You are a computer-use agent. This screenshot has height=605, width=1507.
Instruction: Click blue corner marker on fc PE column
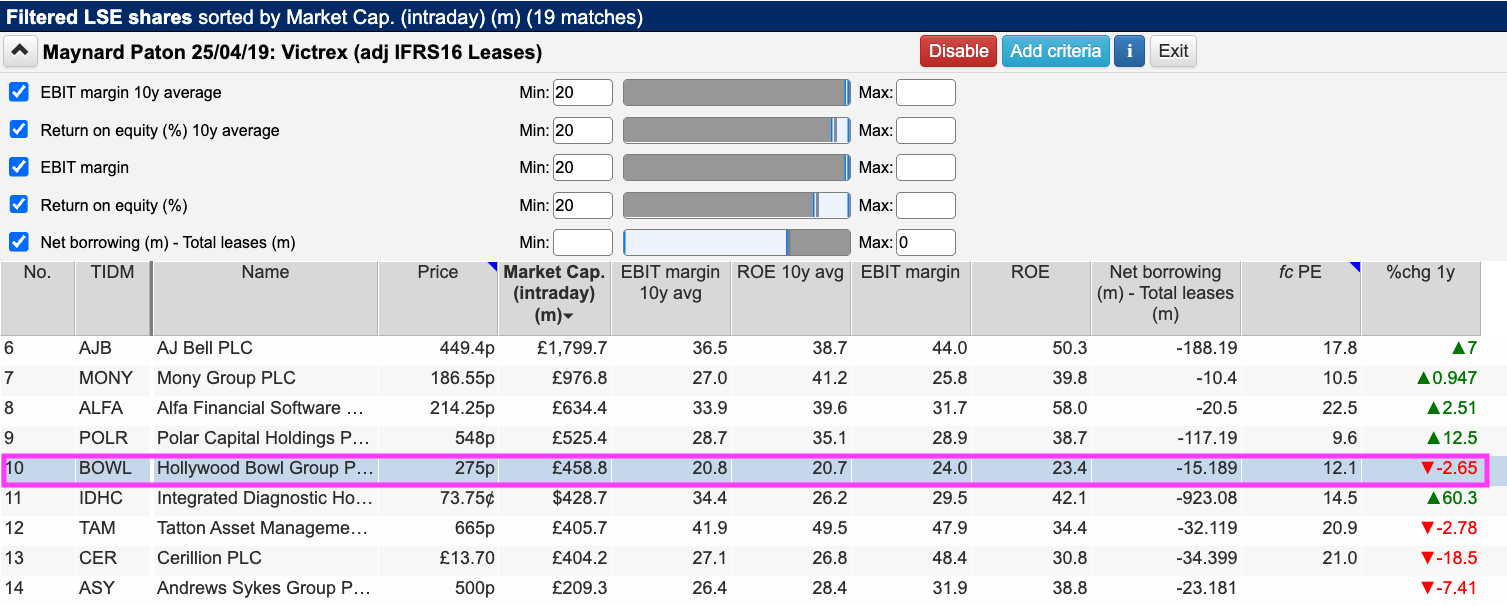click(x=1355, y=266)
